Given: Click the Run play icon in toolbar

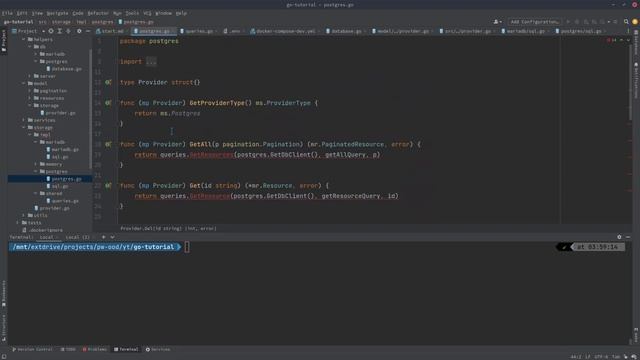Looking at the screenshot, I should tap(568, 22).
